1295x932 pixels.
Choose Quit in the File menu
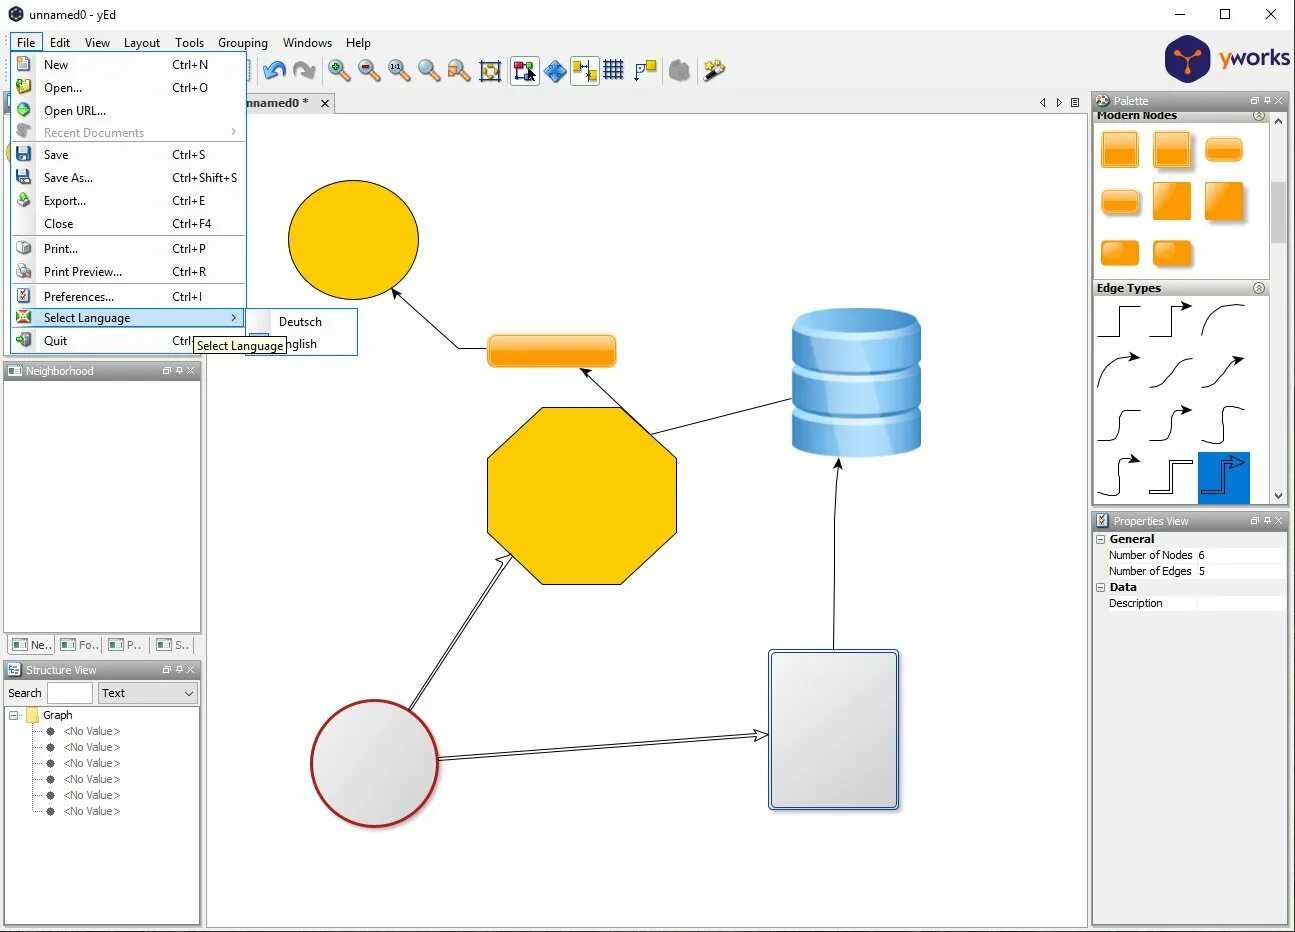tap(128, 340)
